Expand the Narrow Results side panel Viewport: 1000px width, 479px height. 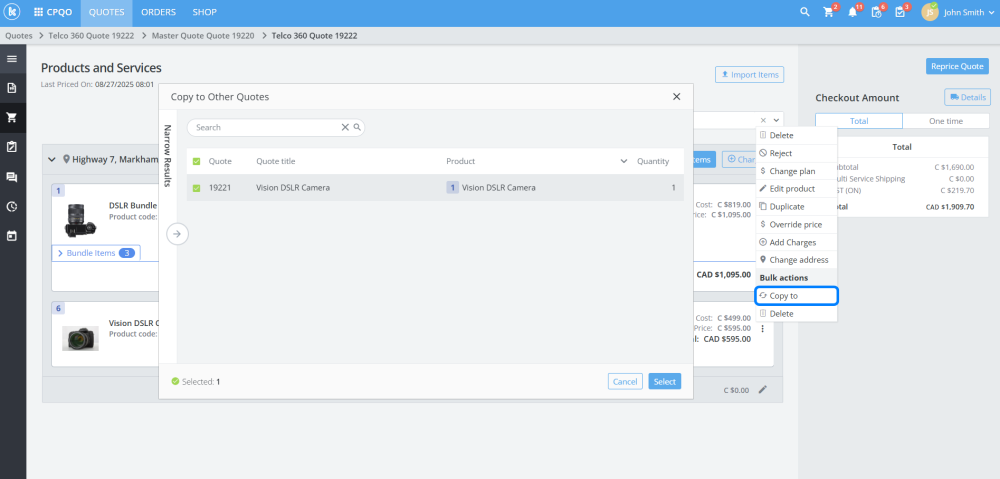coord(168,156)
